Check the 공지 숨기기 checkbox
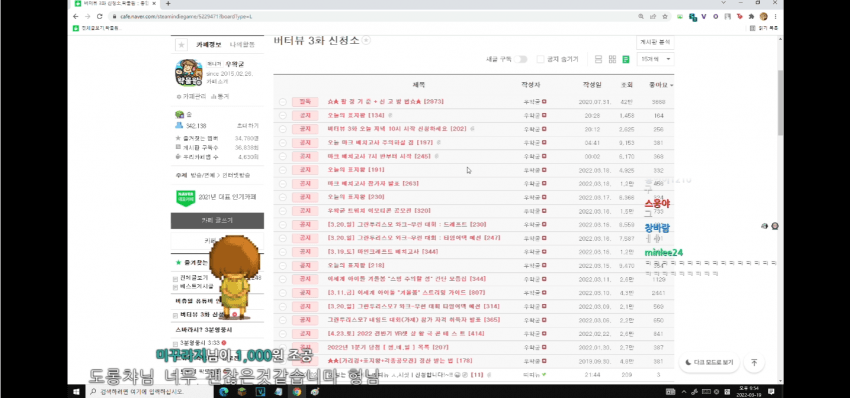This screenshot has height=398, width=850. (540, 59)
